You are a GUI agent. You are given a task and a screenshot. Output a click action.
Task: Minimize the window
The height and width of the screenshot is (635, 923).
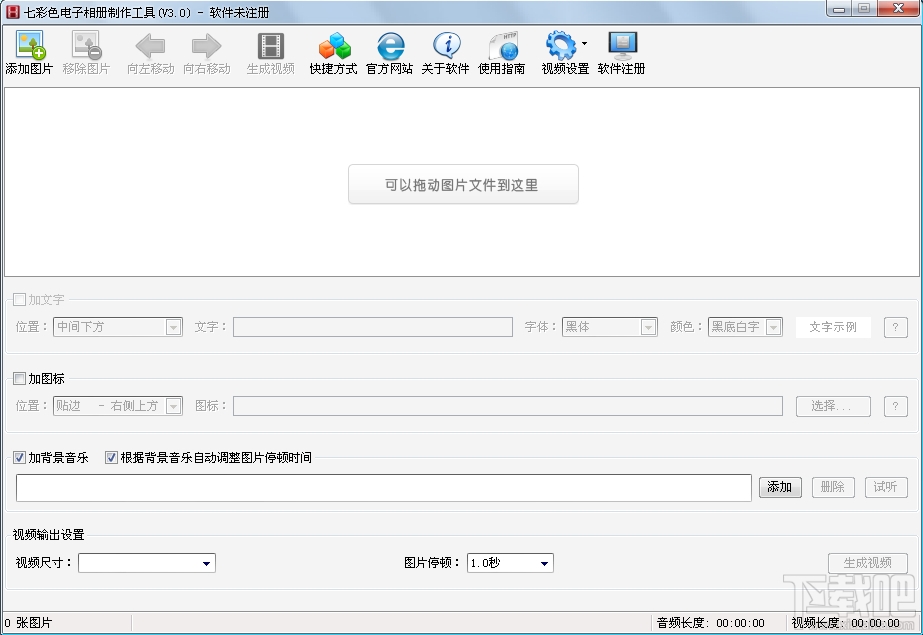[839, 9]
